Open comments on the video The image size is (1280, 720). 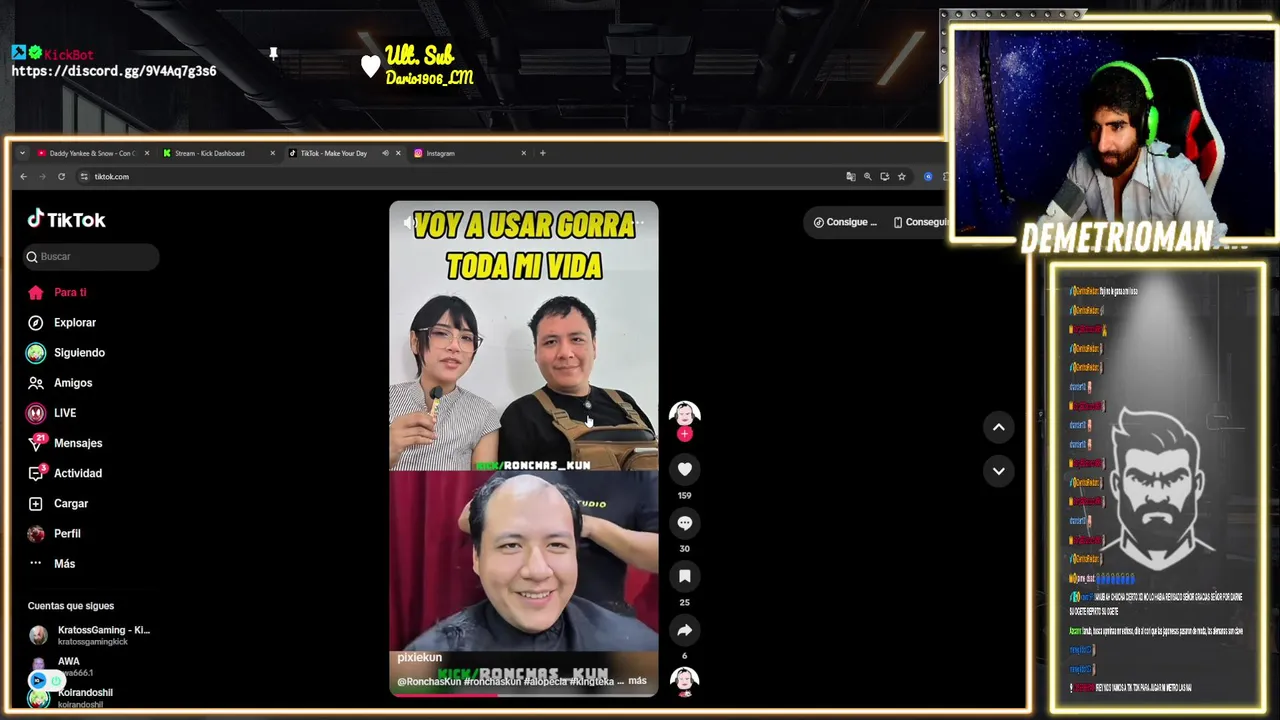(x=685, y=523)
